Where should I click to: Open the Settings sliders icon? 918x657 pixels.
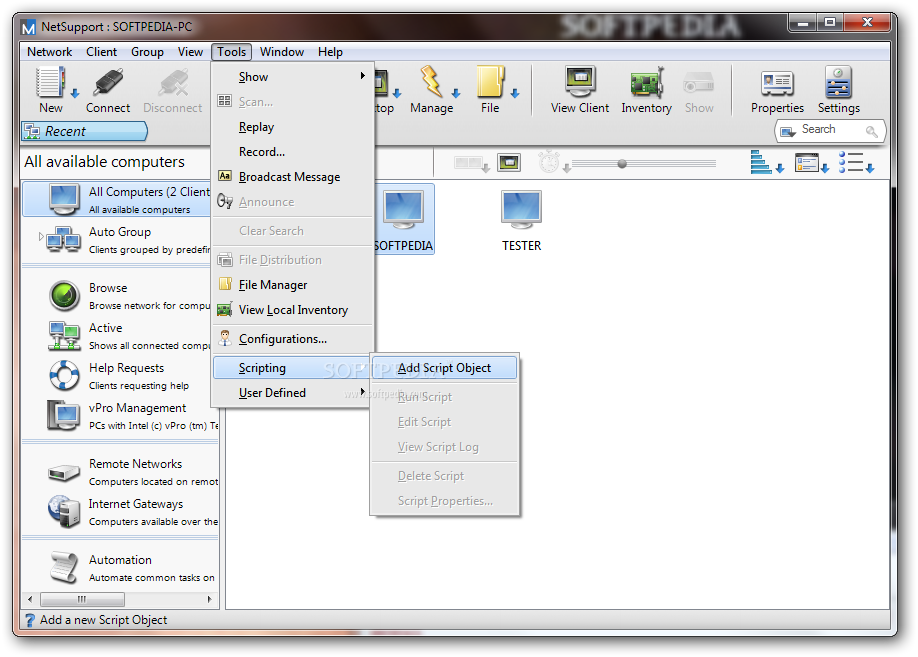(x=838, y=83)
